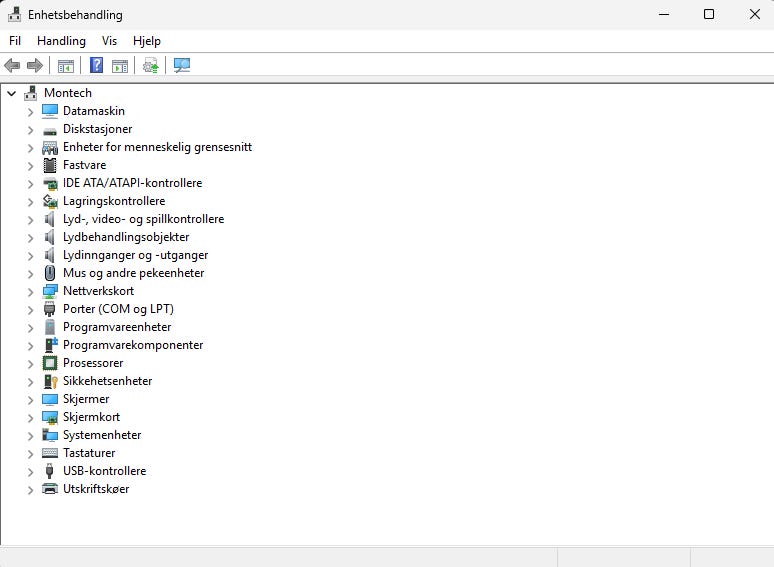The width and height of the screenshot is (774, 567).
Task: Click the USB-kontrollere plug icon
Action: coord(49,471)
